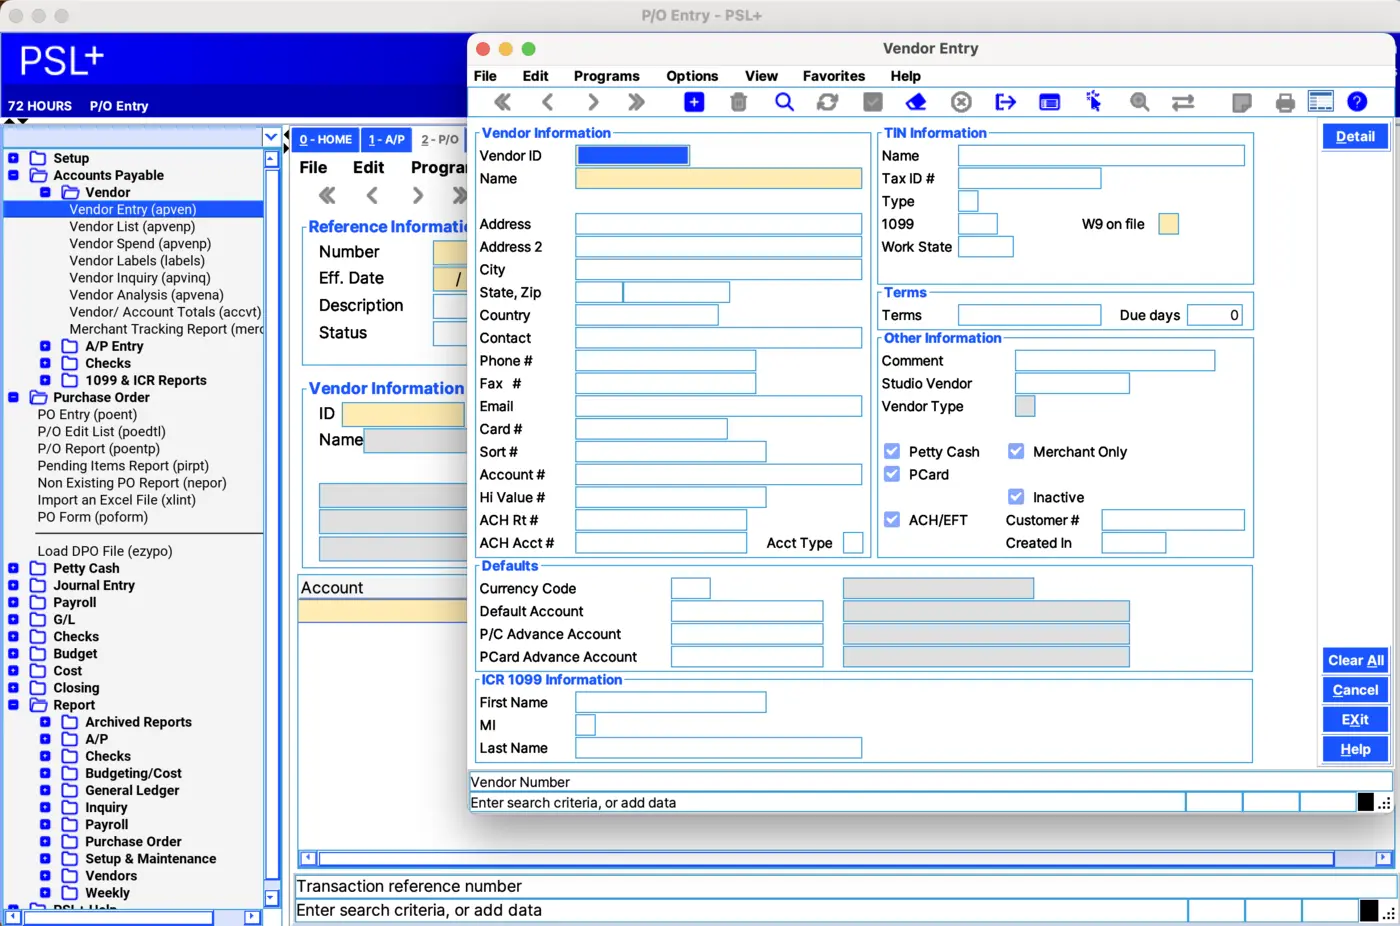This screenshot has height=926, width=1400.
Task: Click the Detail button
Action: (x=1355, y=137)
